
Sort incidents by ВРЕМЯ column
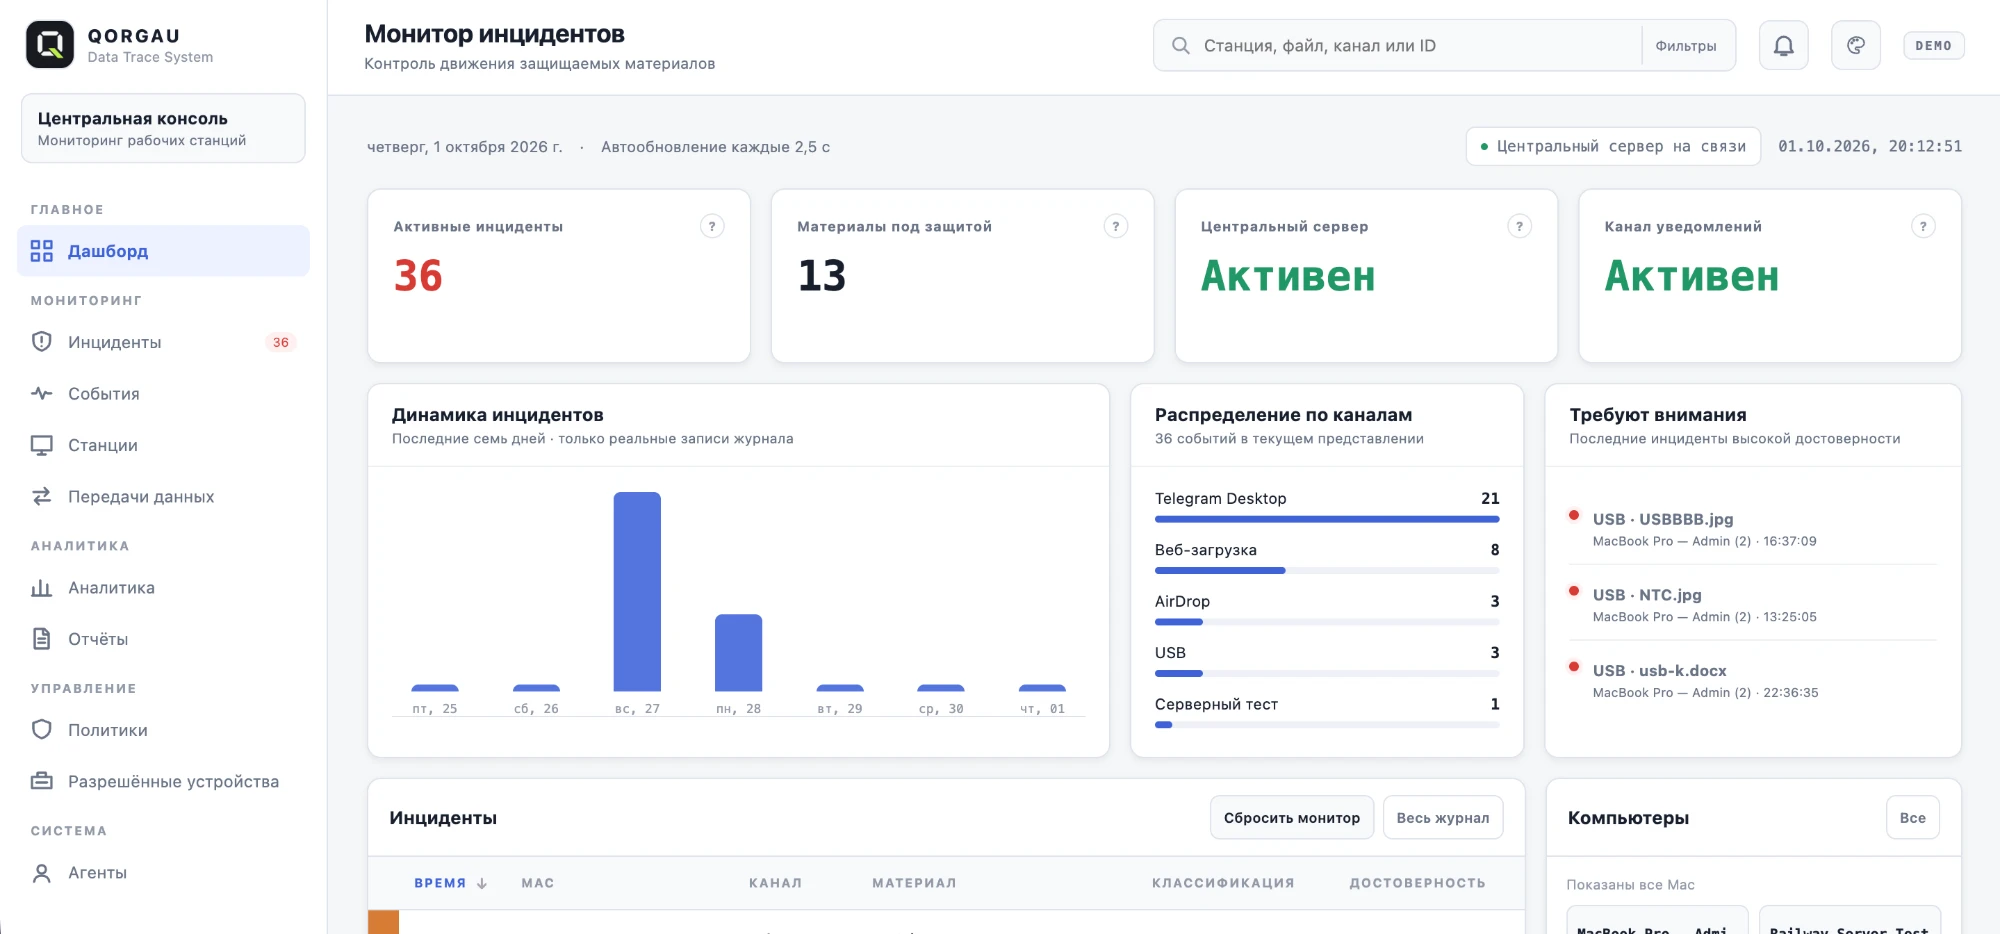point(450,883)
